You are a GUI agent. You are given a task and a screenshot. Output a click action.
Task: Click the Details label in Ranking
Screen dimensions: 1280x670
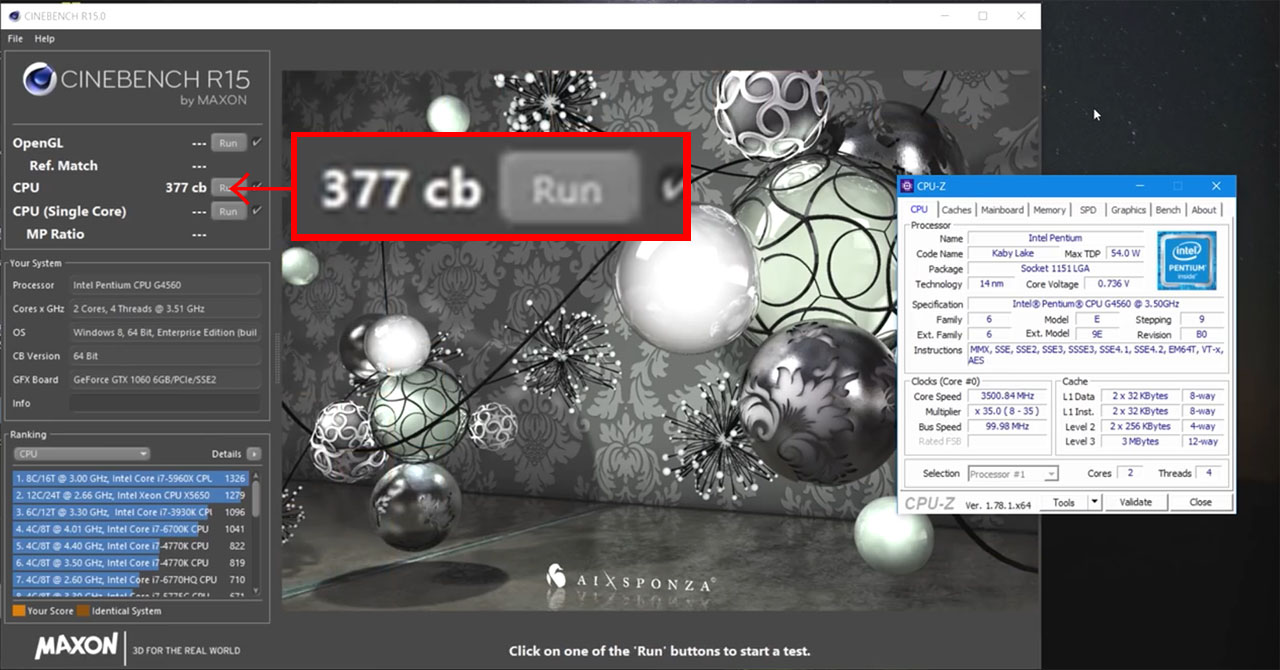tap(227, 454)
